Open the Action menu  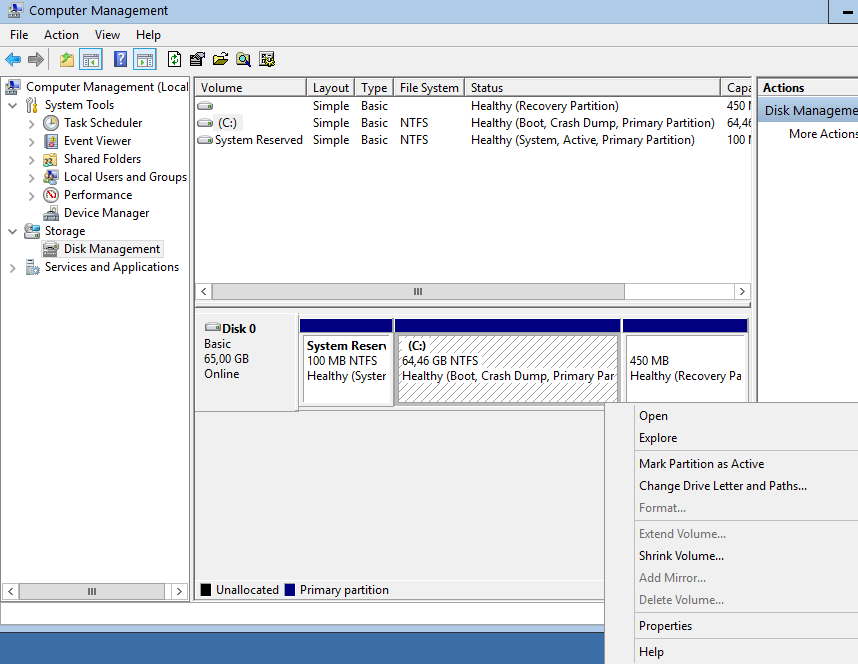tap(61, 35)
